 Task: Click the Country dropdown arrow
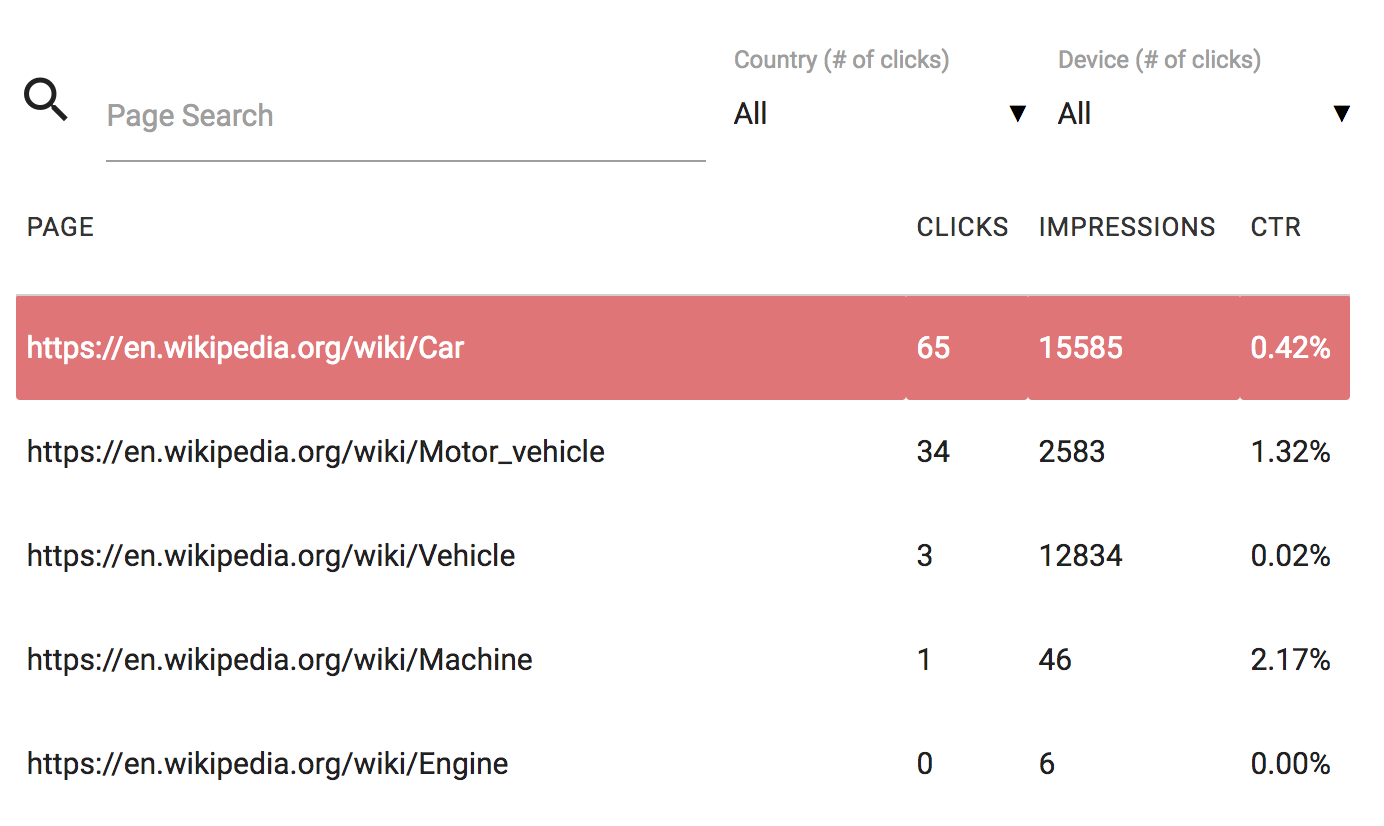(1018, 114)
